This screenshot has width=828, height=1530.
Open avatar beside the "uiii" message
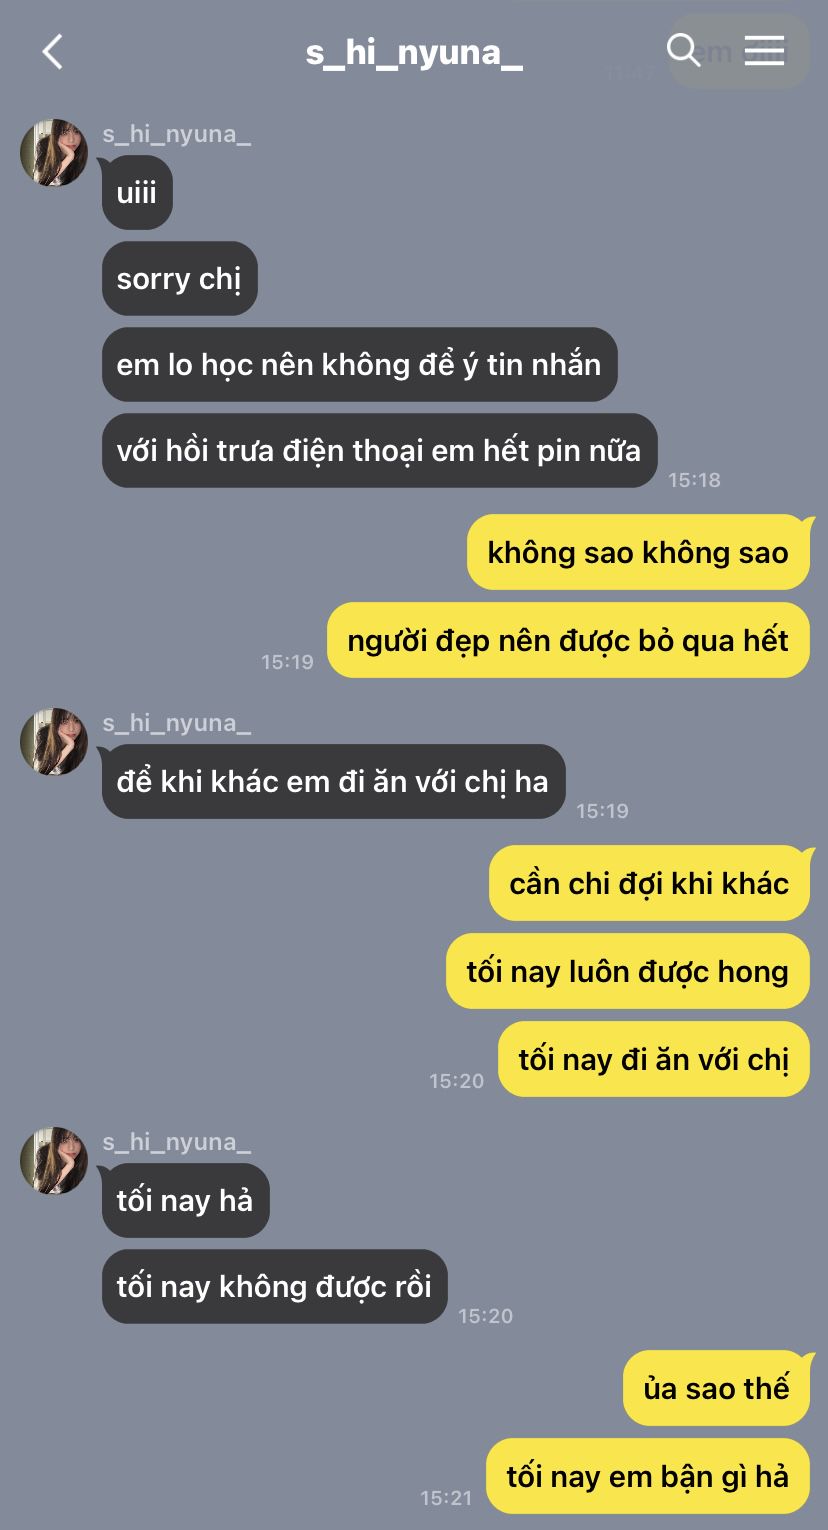(54, 153)
